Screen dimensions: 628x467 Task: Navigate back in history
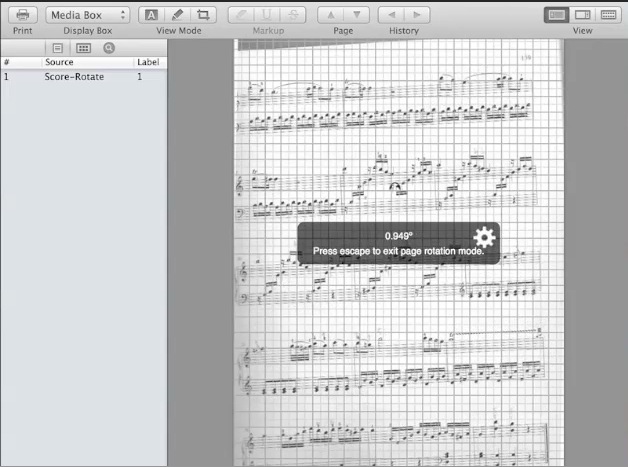point(391,15)
